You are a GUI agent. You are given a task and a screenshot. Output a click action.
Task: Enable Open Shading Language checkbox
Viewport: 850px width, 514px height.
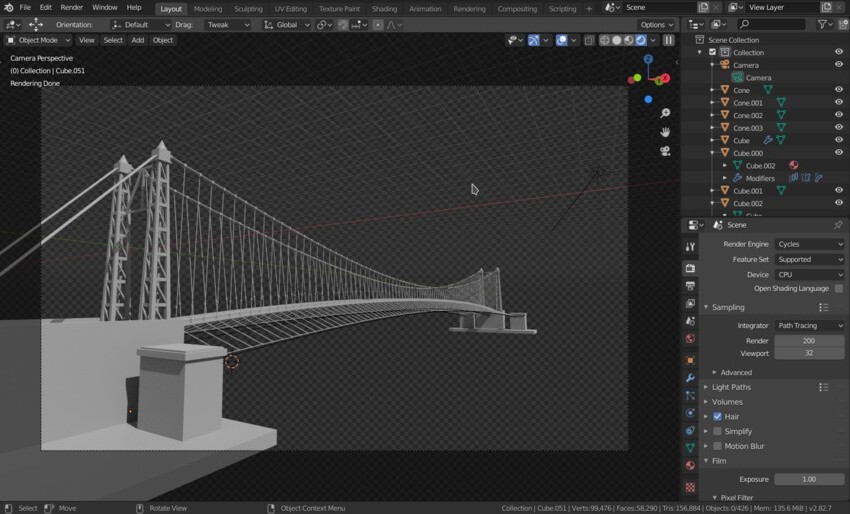point(838,288)
